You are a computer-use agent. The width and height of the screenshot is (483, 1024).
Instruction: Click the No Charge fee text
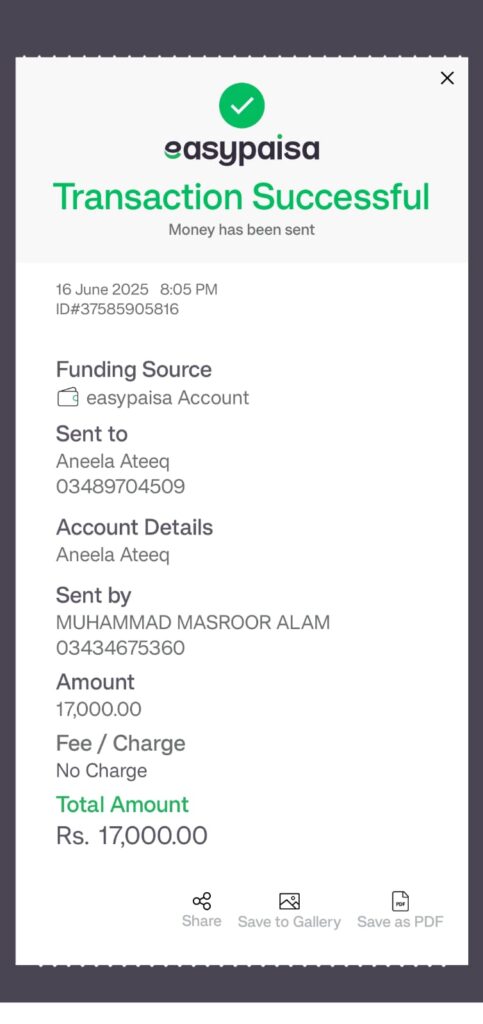pos(101,771)
